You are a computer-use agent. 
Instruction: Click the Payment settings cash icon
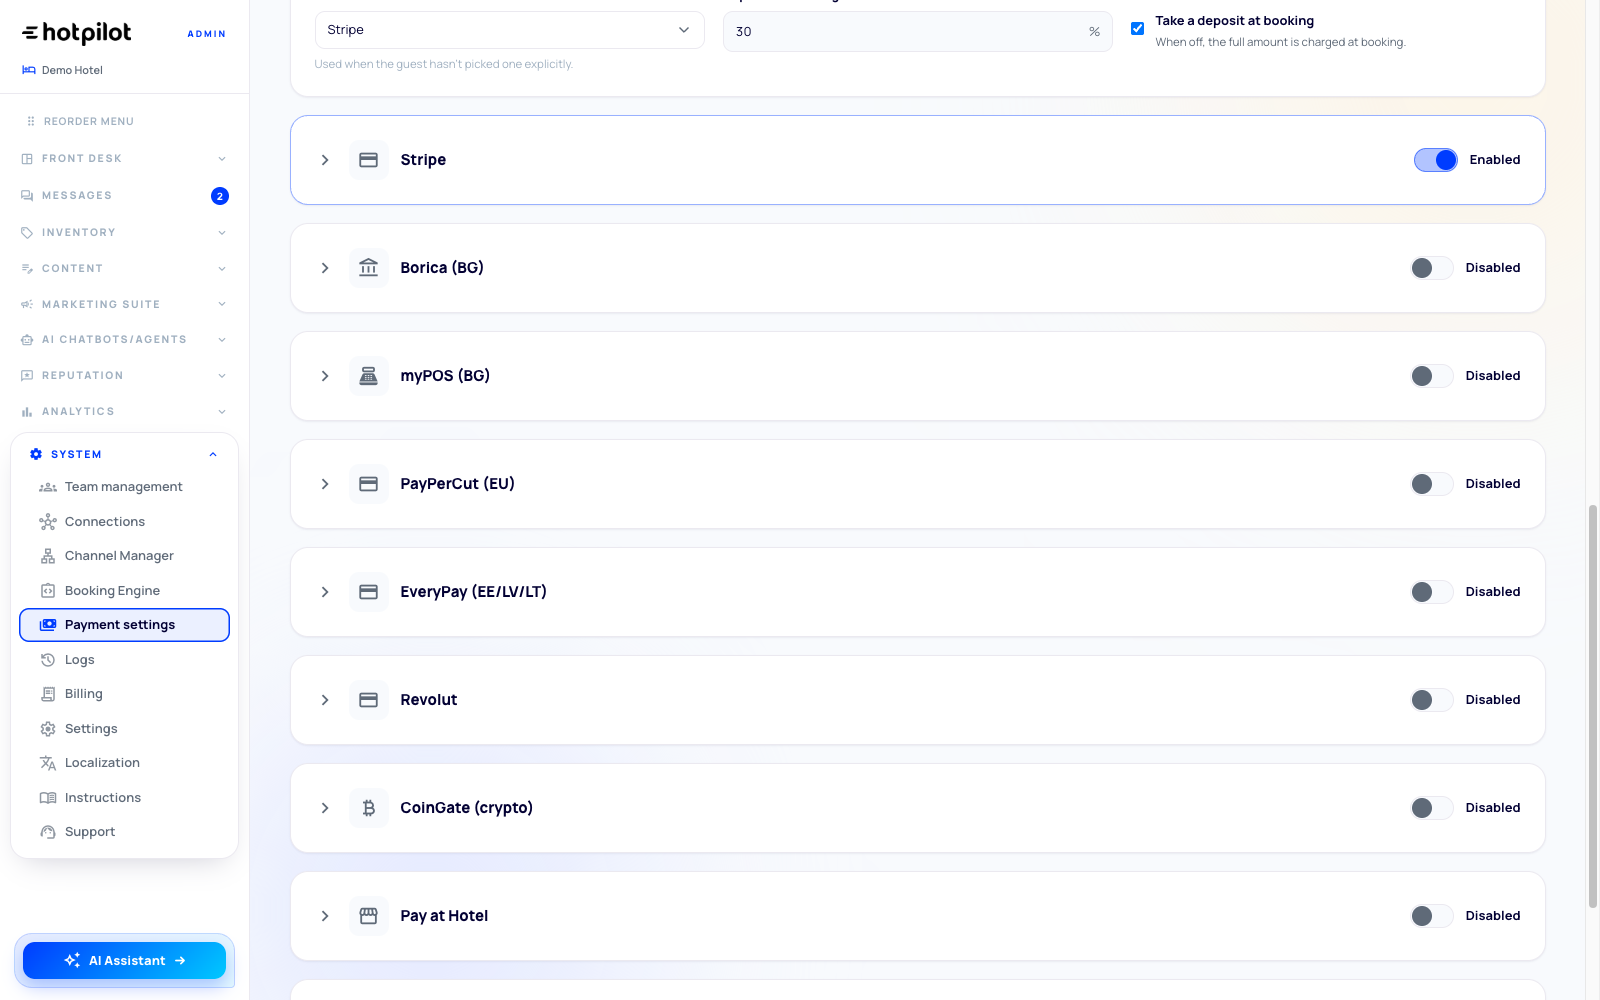[48, 625]
